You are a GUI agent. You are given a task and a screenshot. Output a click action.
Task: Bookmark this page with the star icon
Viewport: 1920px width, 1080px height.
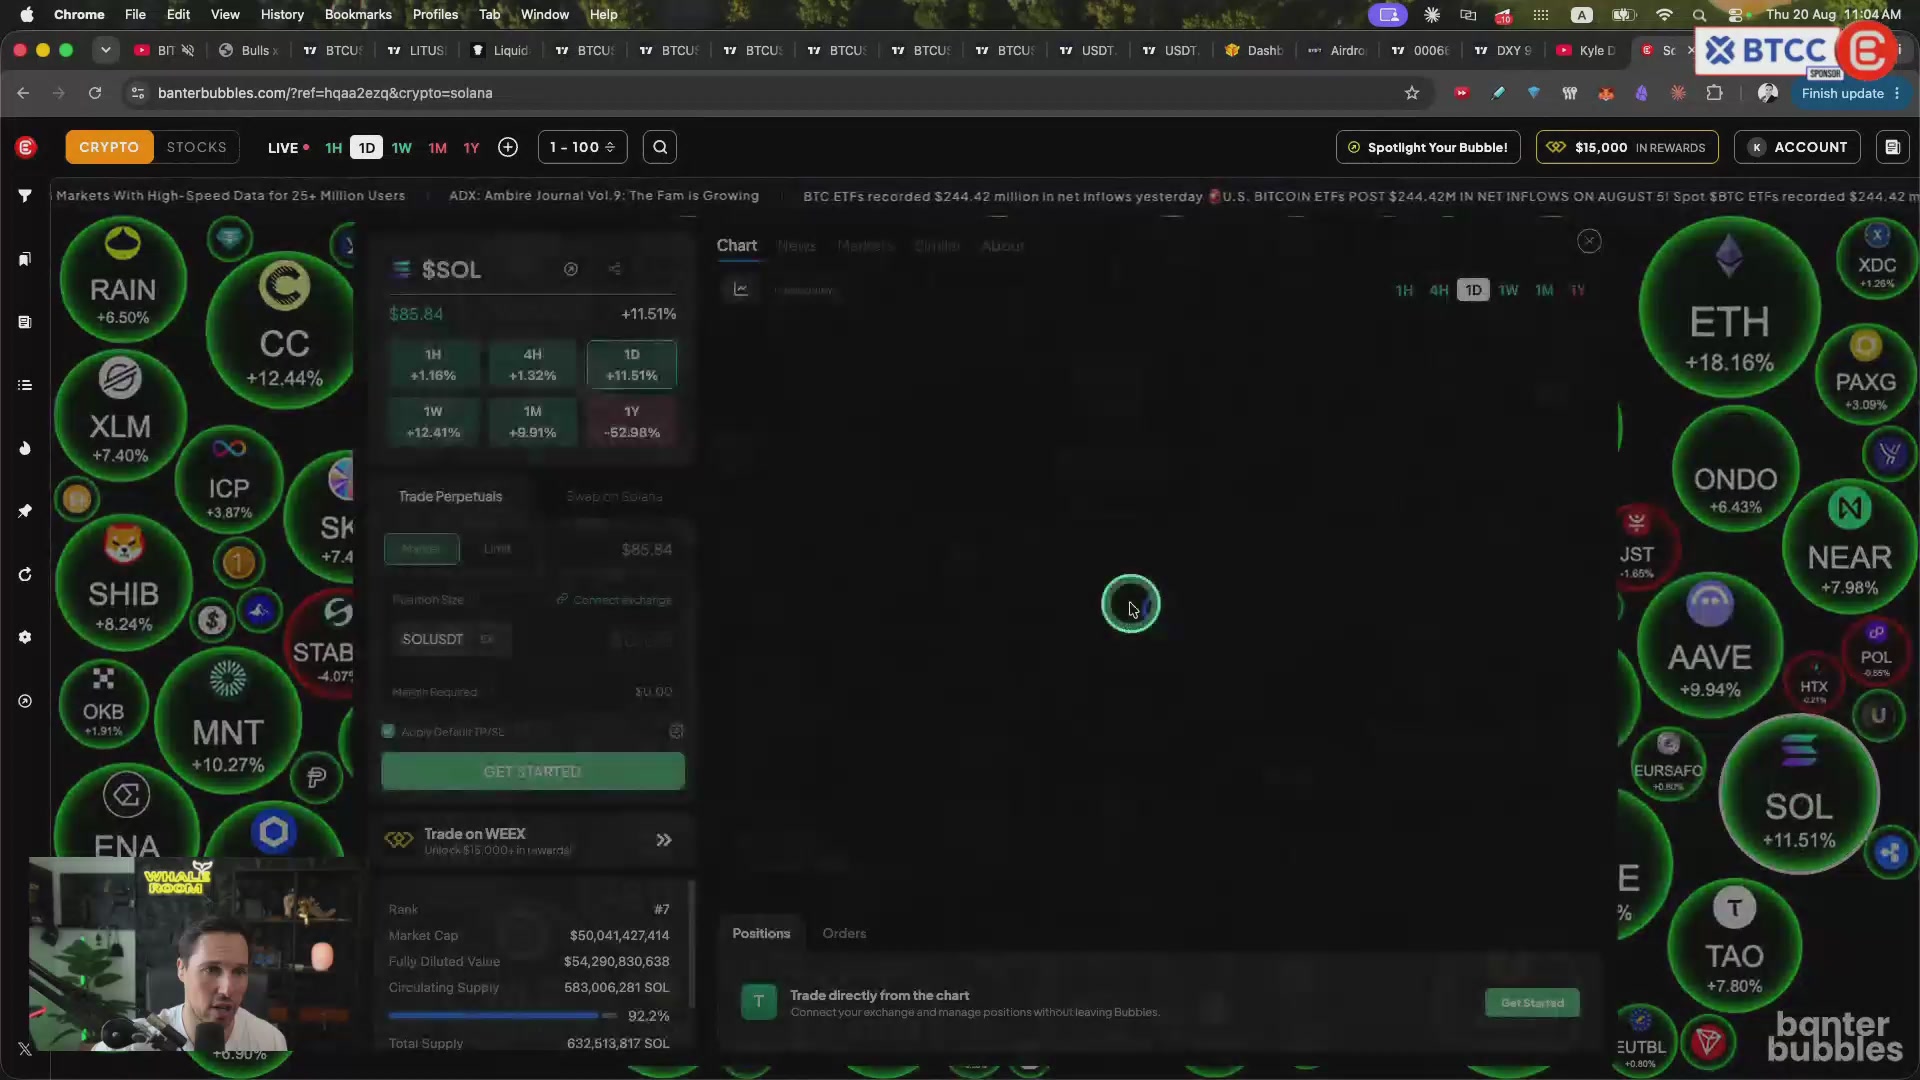(x=1412, y=93)
